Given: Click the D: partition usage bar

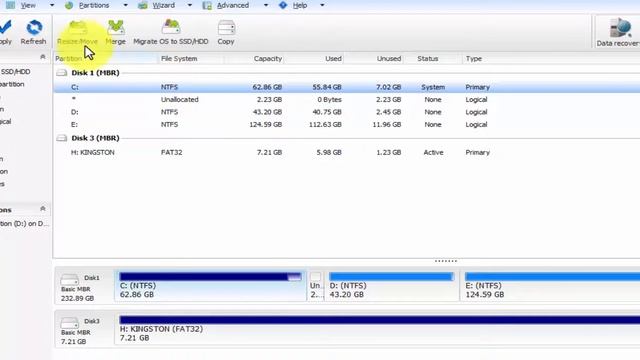Looking at the screenshot, I should click(x=391, y=277).
